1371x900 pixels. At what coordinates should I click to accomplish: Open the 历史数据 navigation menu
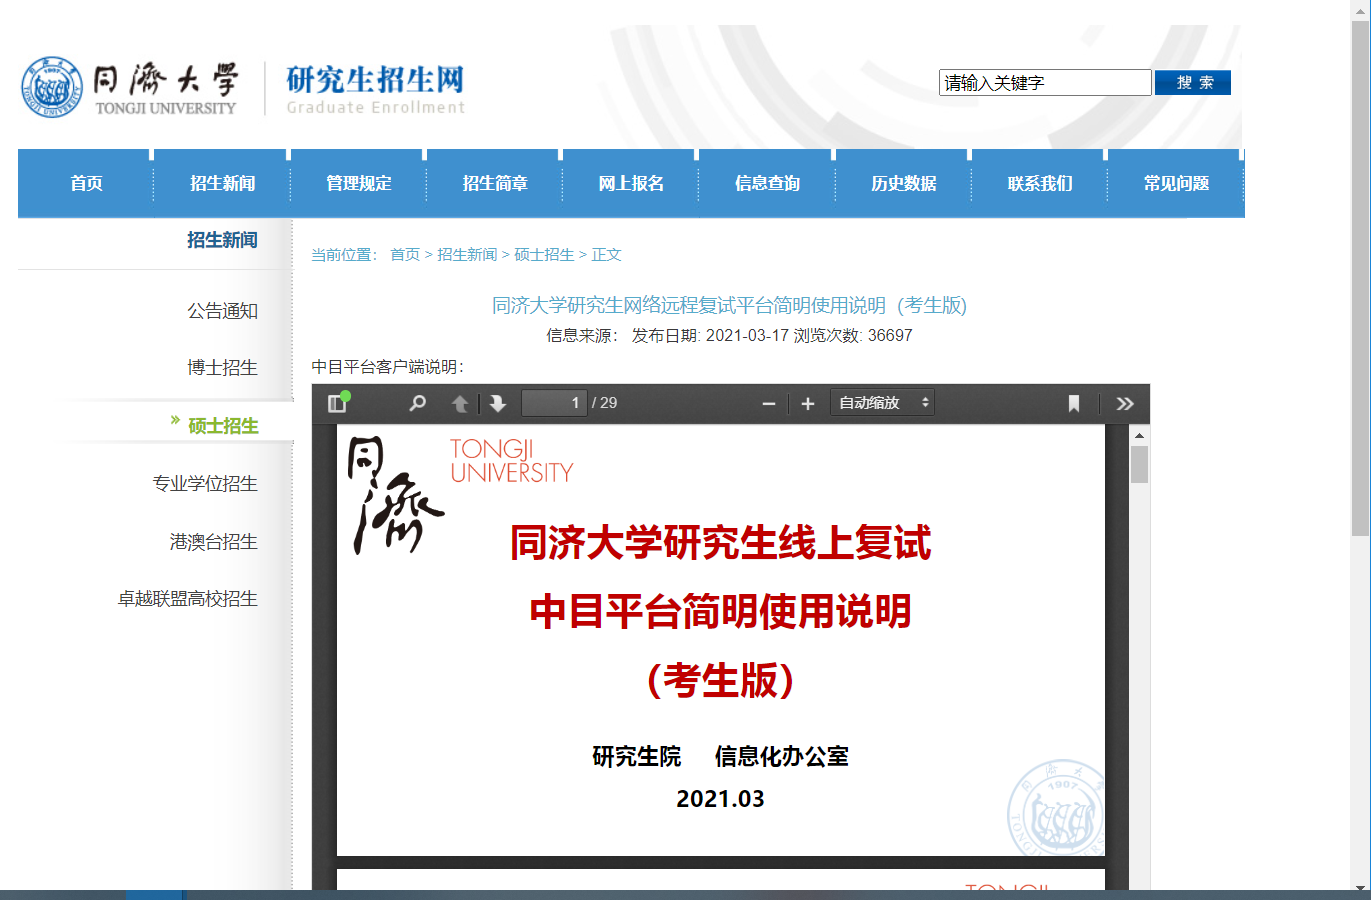click(x=904, y=183)
